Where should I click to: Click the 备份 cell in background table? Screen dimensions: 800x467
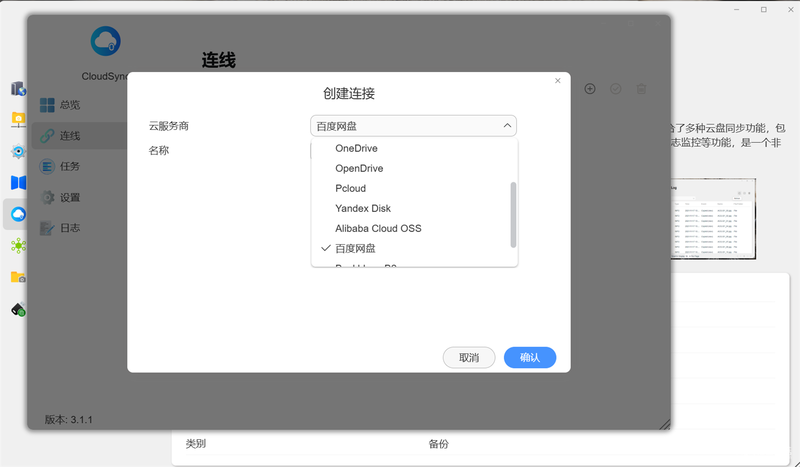[438, 444]
